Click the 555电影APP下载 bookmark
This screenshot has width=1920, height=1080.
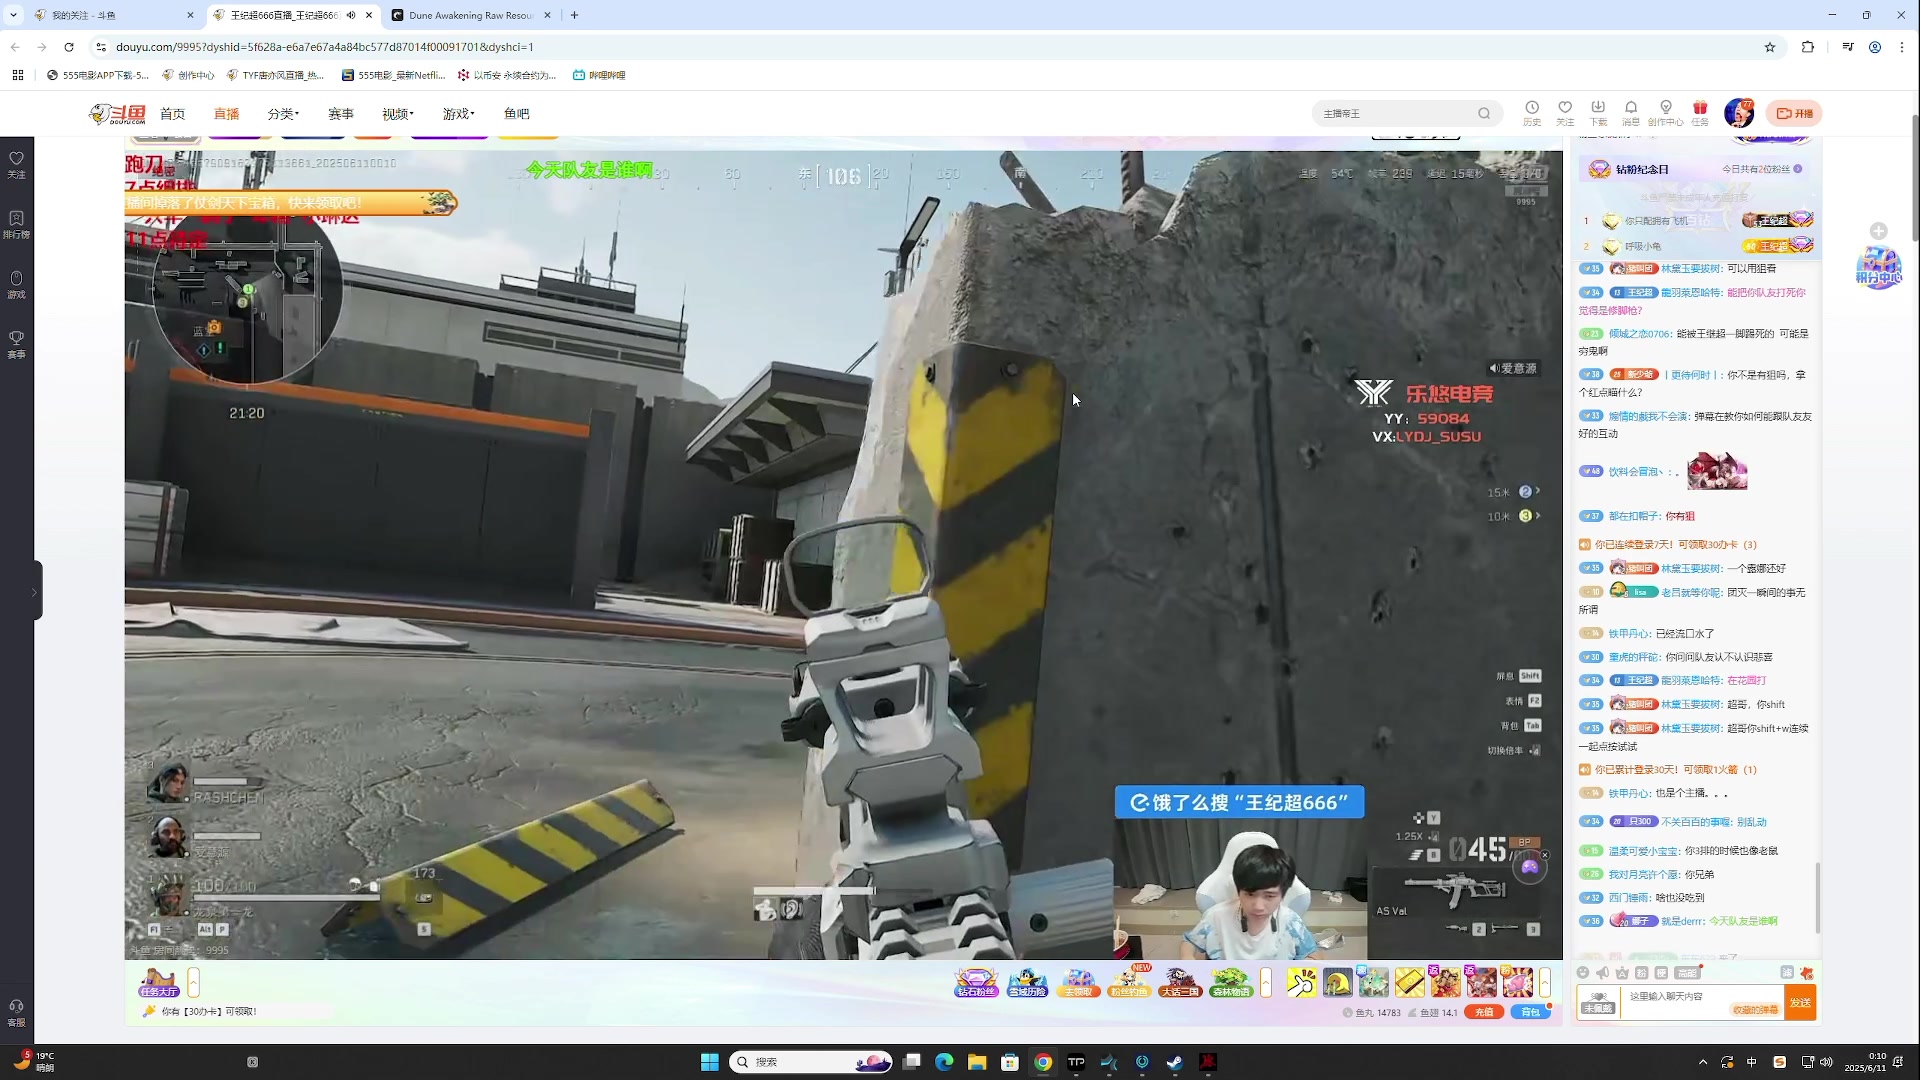[98, 75]
